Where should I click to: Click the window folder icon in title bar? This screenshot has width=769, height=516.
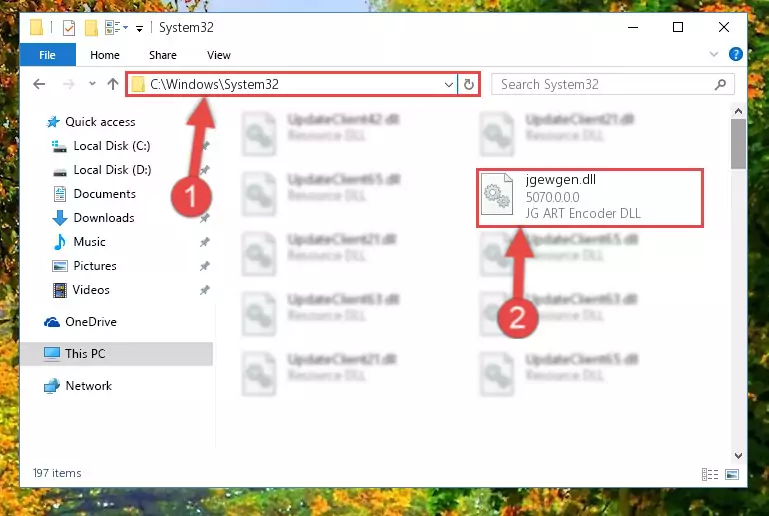tap(36, 27)
